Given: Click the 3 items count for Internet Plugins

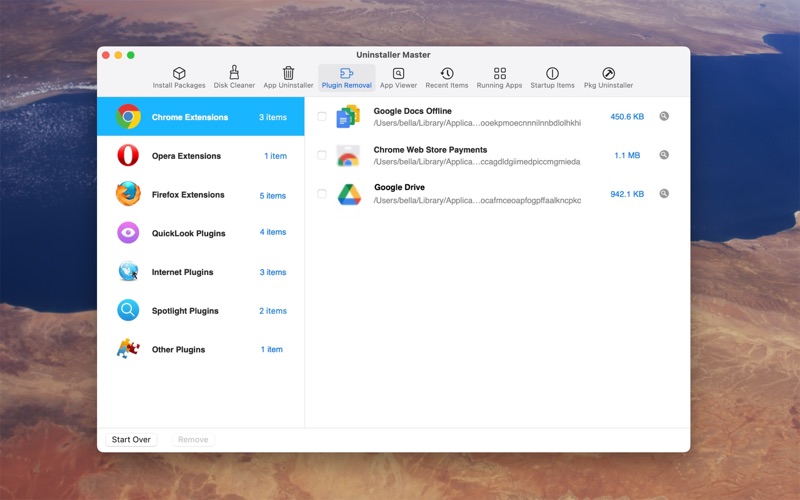Looking at the screenshot, I should click(x=272, y=272).
